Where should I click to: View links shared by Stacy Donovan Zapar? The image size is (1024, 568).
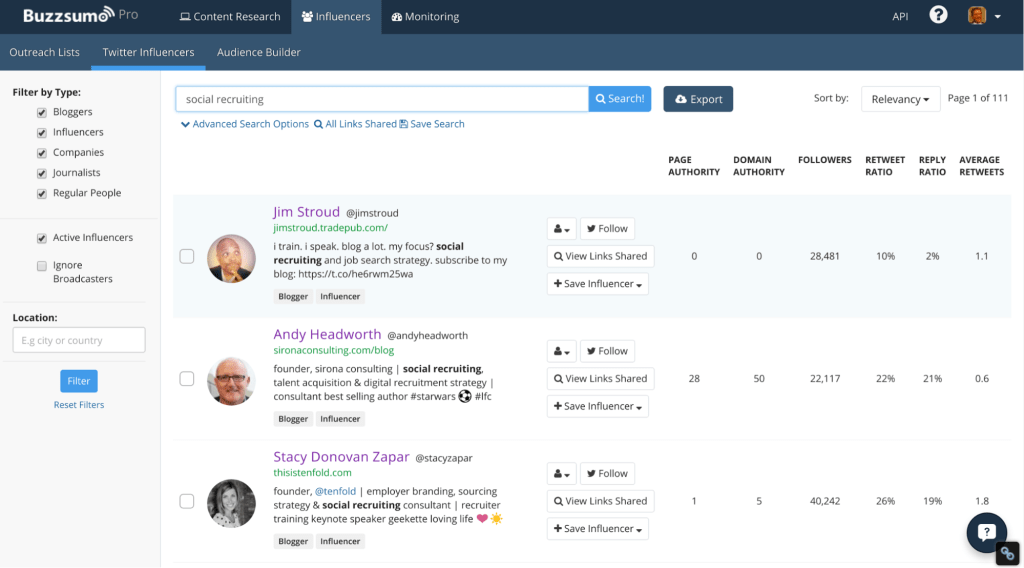pos(600,501)
